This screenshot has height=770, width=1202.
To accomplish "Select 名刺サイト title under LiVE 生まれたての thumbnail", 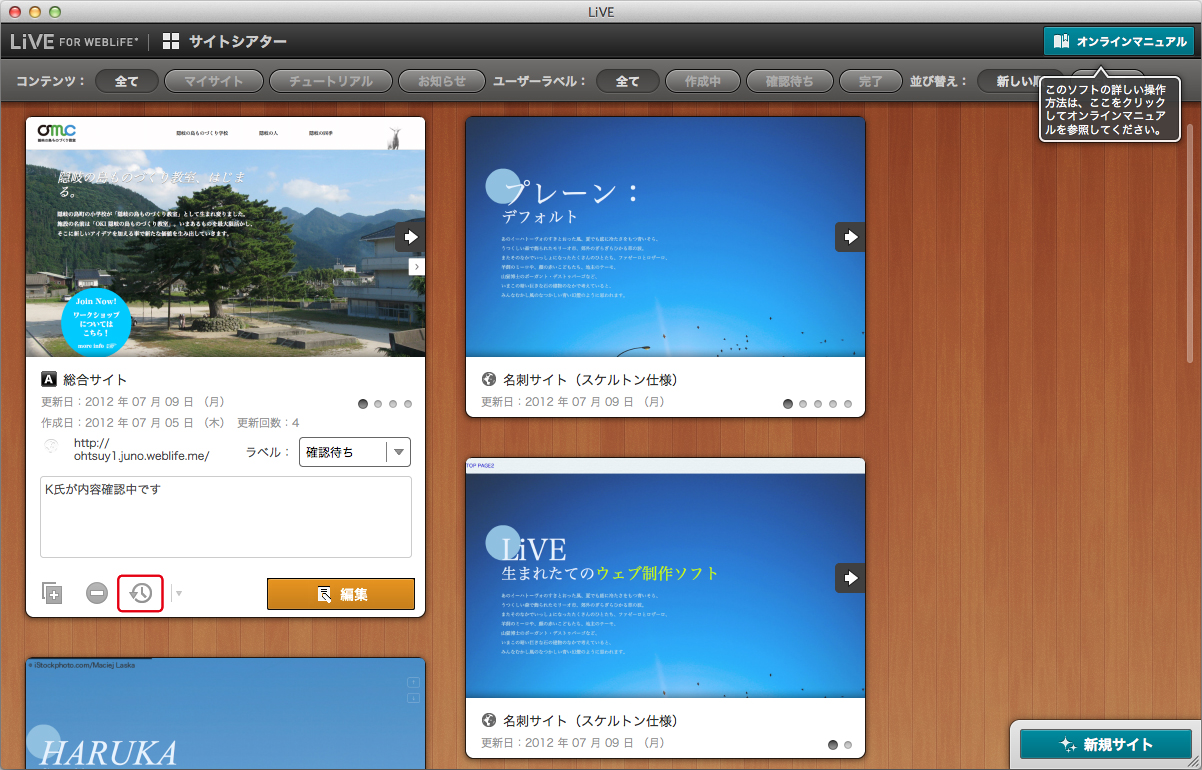I will point(591,720).
